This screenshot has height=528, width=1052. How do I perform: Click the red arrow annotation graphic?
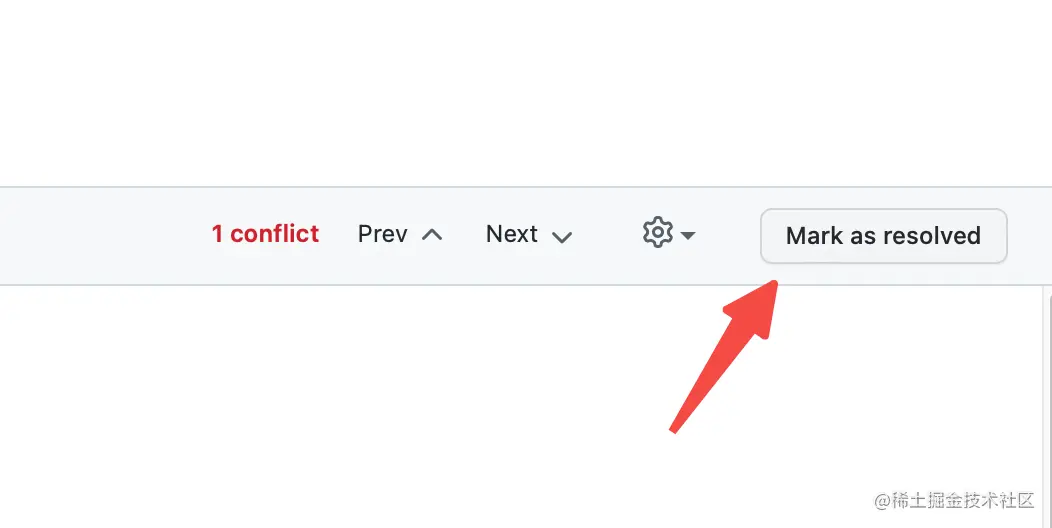coord(724,357)
